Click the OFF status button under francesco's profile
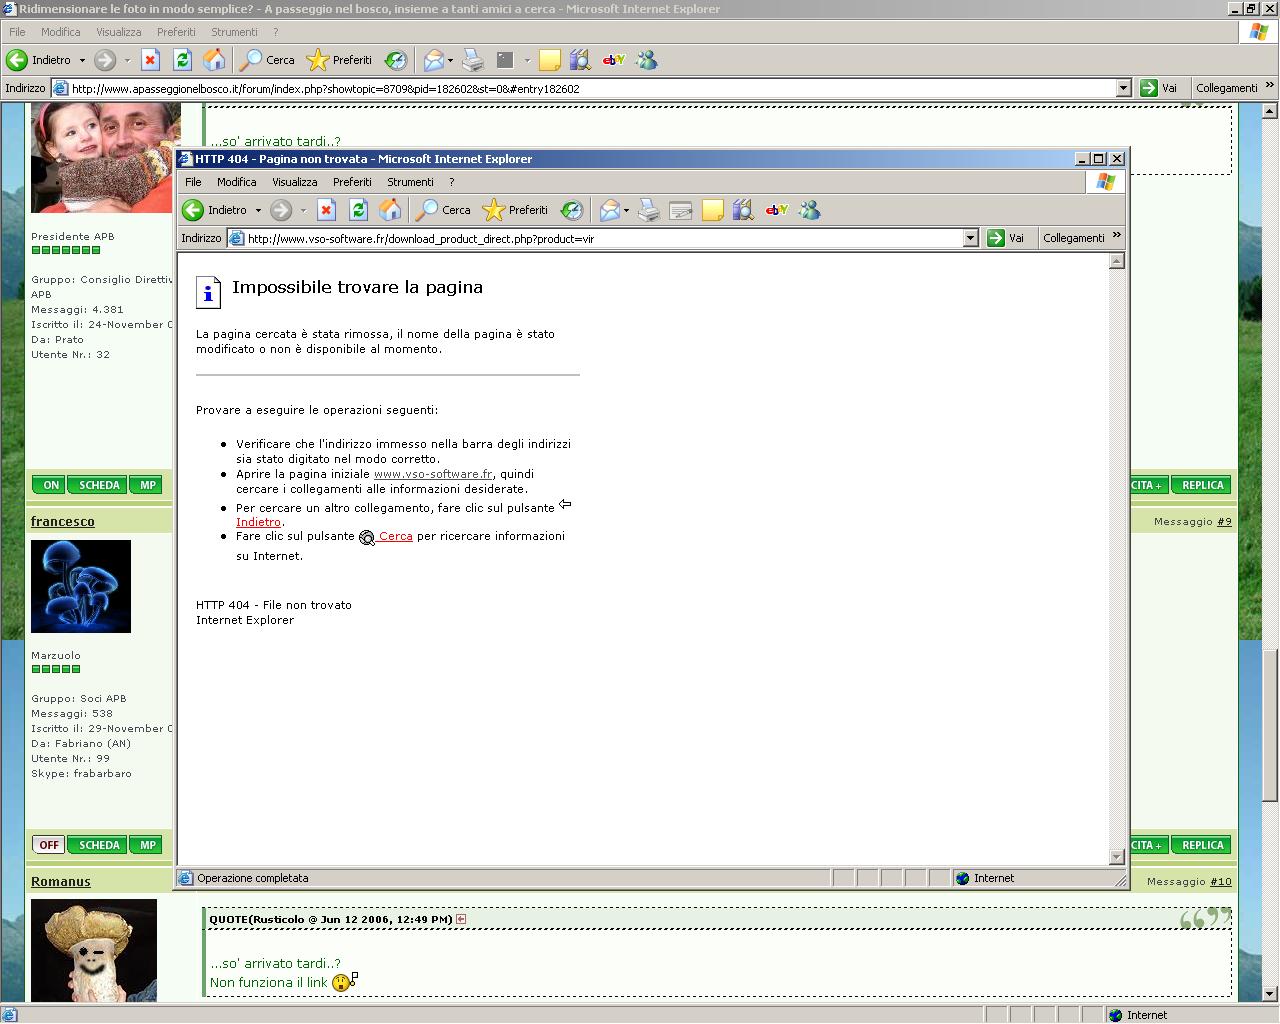The height and width of the screenshot is (1024, 1280). coord(48,845)
